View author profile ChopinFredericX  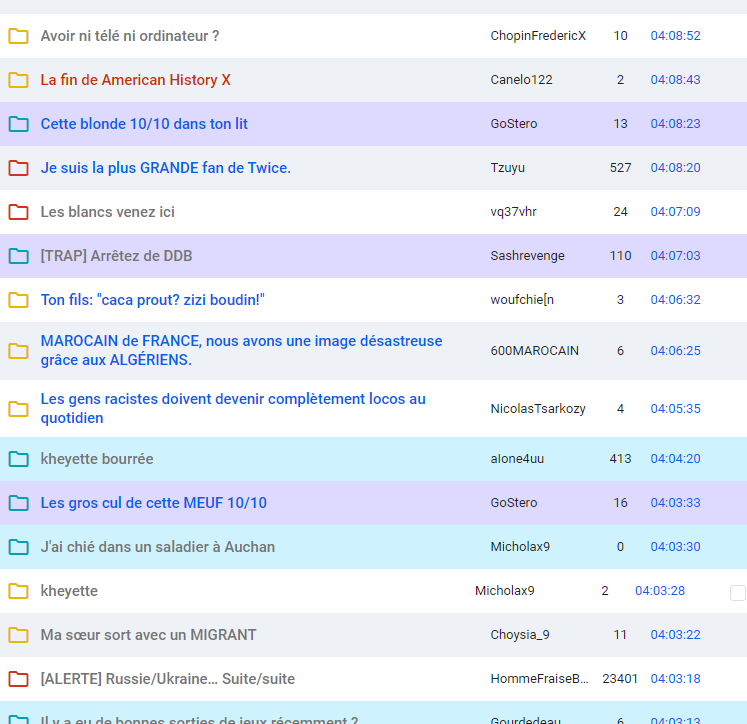tap(538, 36)
